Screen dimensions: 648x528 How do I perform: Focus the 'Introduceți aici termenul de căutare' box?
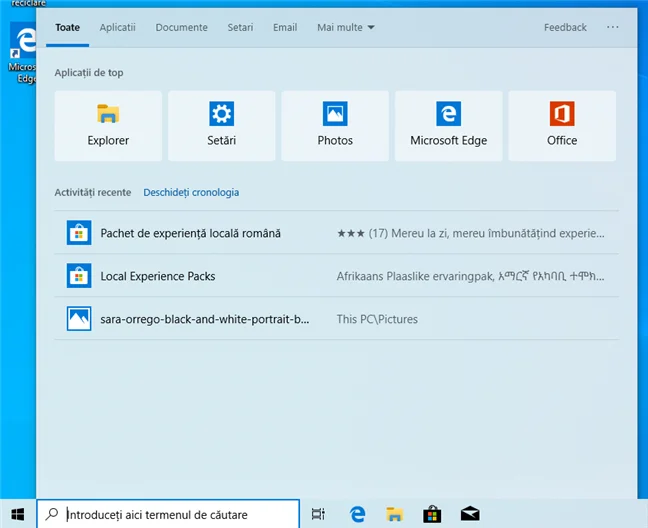[168, 514]
